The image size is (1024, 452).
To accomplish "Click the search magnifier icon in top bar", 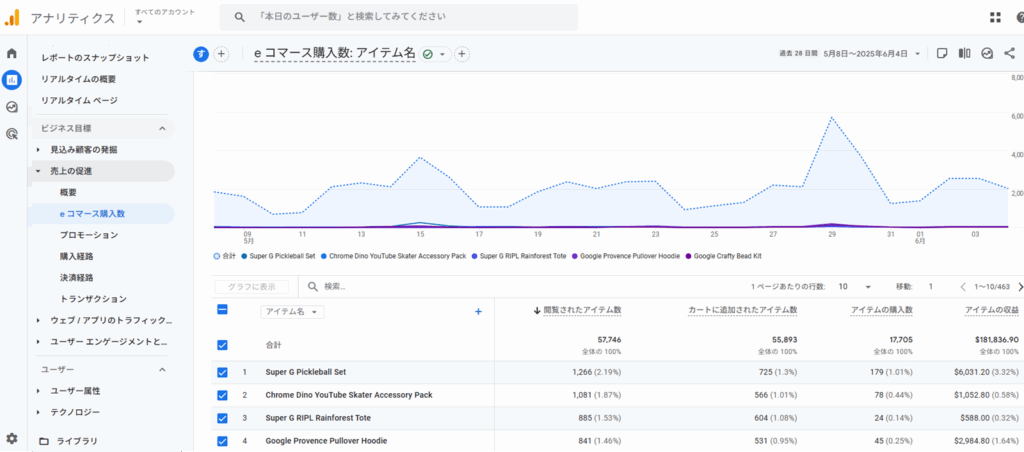I will point(240,17).
